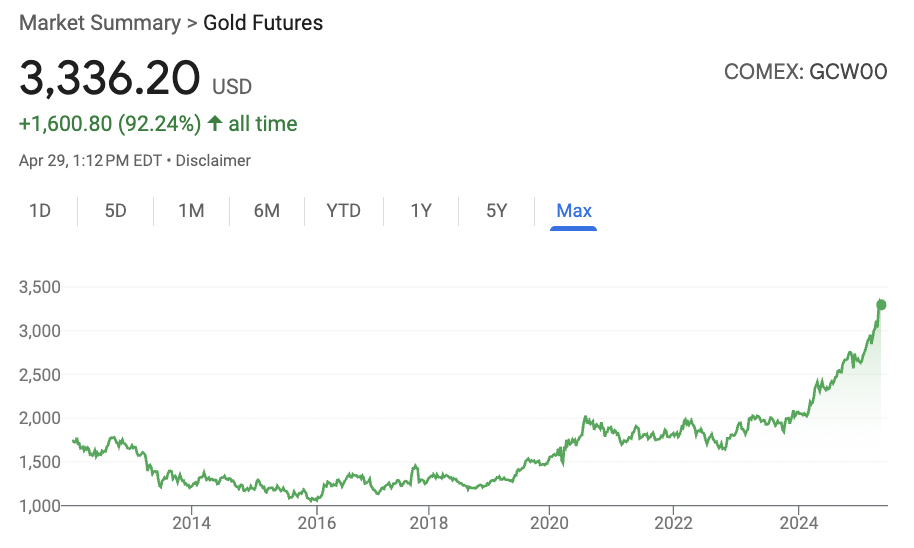Select the 1D time range tab
Image resolution: width=914 pixels, height=548 pixels.
40,210
